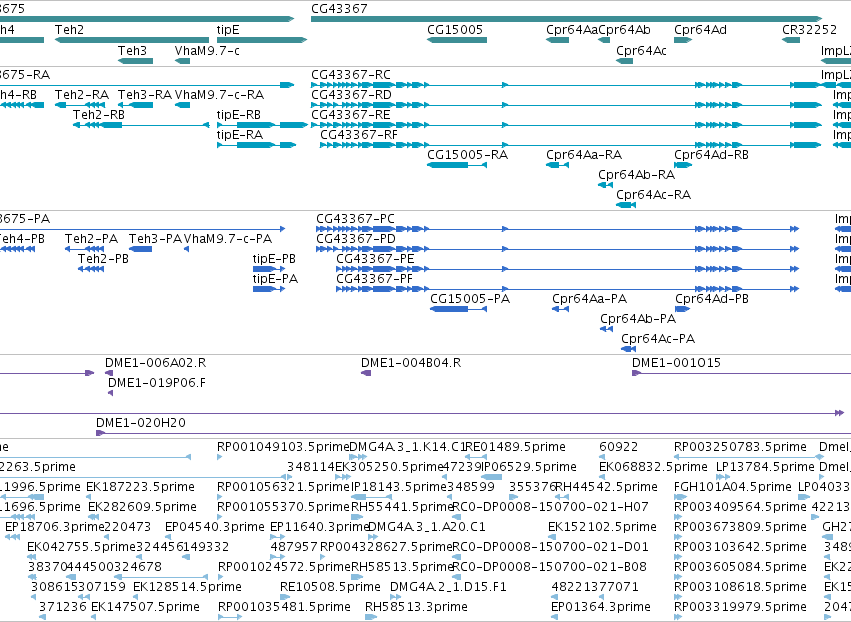The height and width of the screenshot is (622, 851).
Task: Select the DME1-001O15 clone label
Action: pyautogui.click(x=676, y=363)
